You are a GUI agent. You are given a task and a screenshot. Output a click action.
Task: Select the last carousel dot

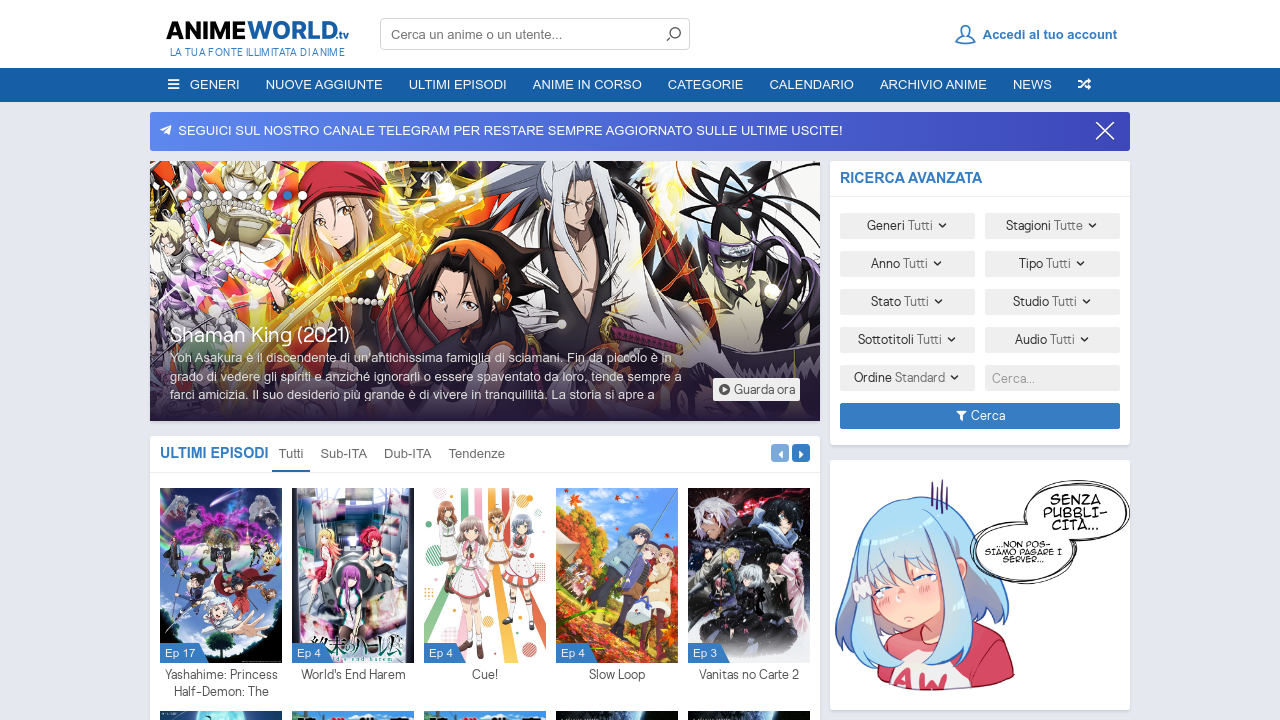coord(303,196)
